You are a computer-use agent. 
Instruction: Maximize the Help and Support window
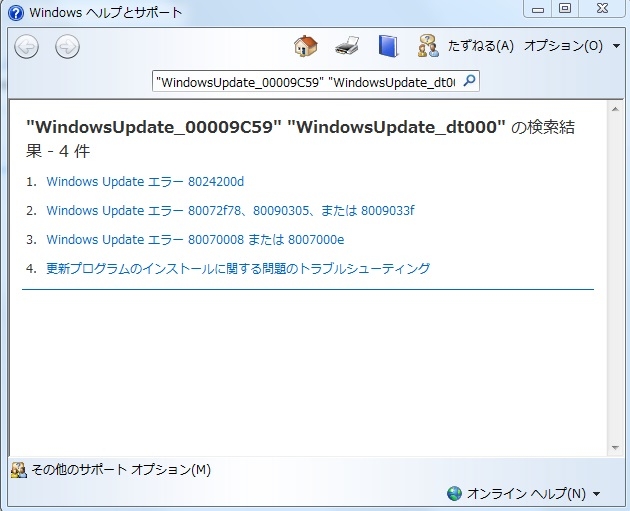(565, 9)
